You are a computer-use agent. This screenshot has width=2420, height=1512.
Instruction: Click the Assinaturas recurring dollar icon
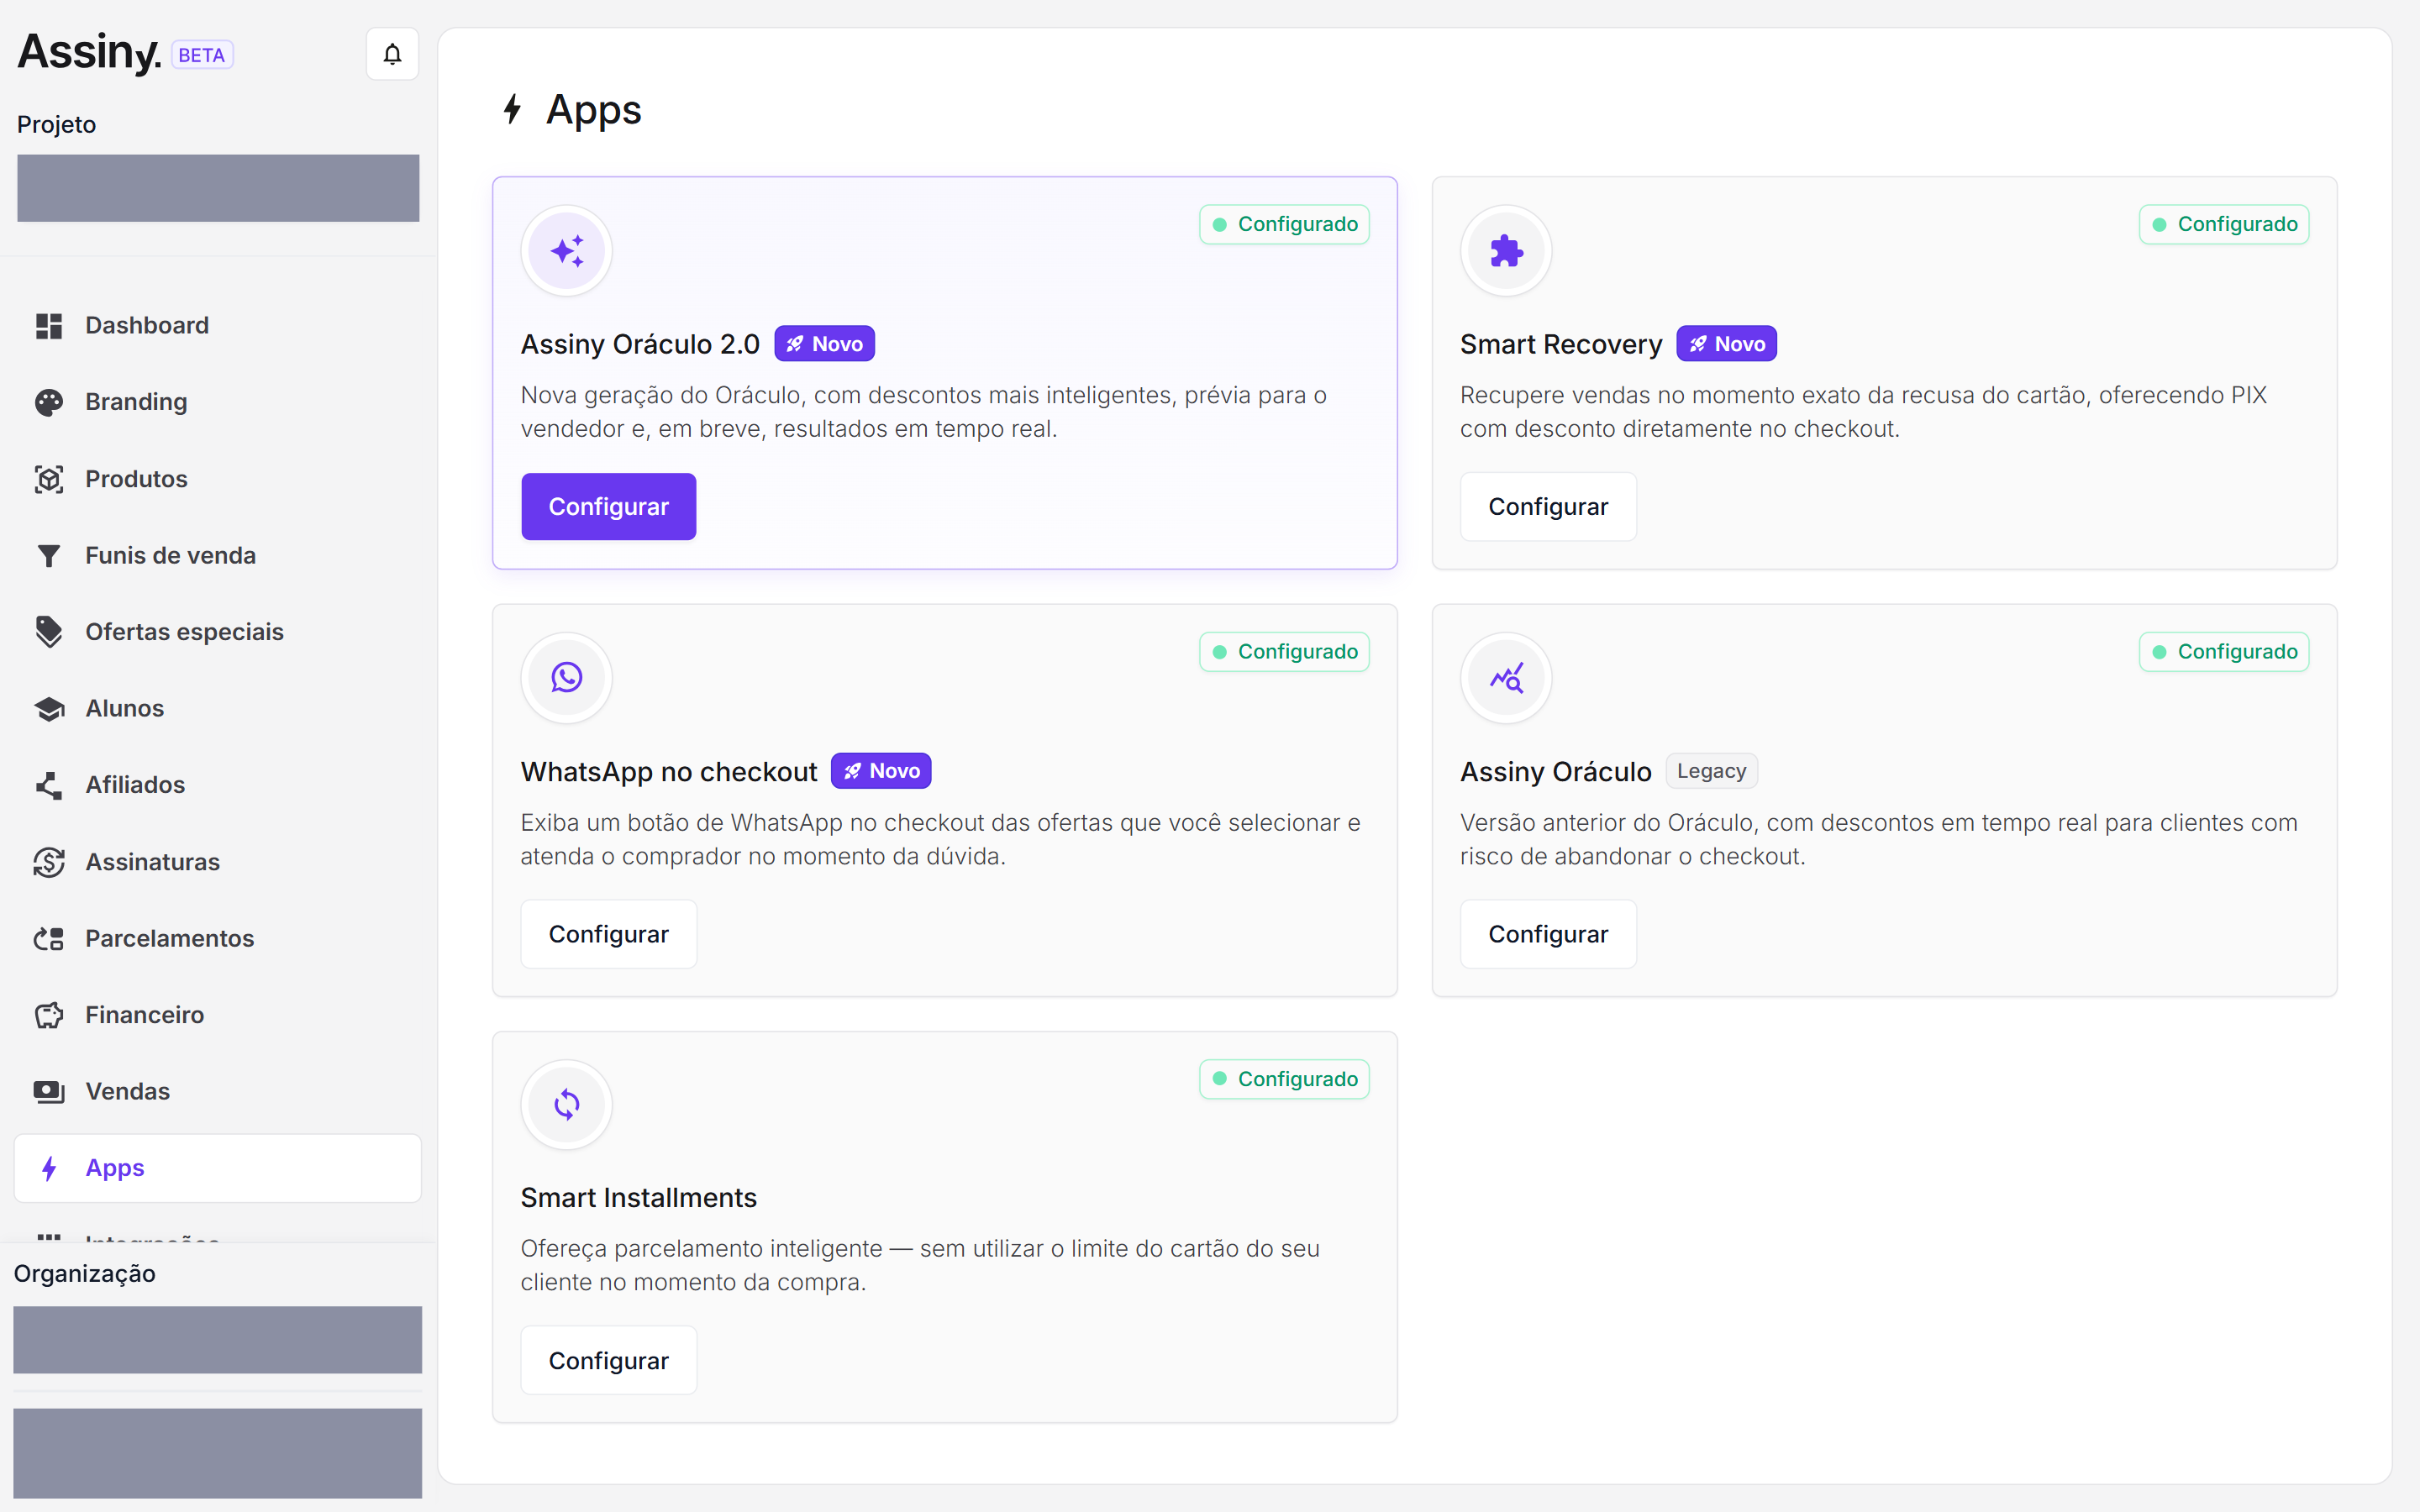49,862
